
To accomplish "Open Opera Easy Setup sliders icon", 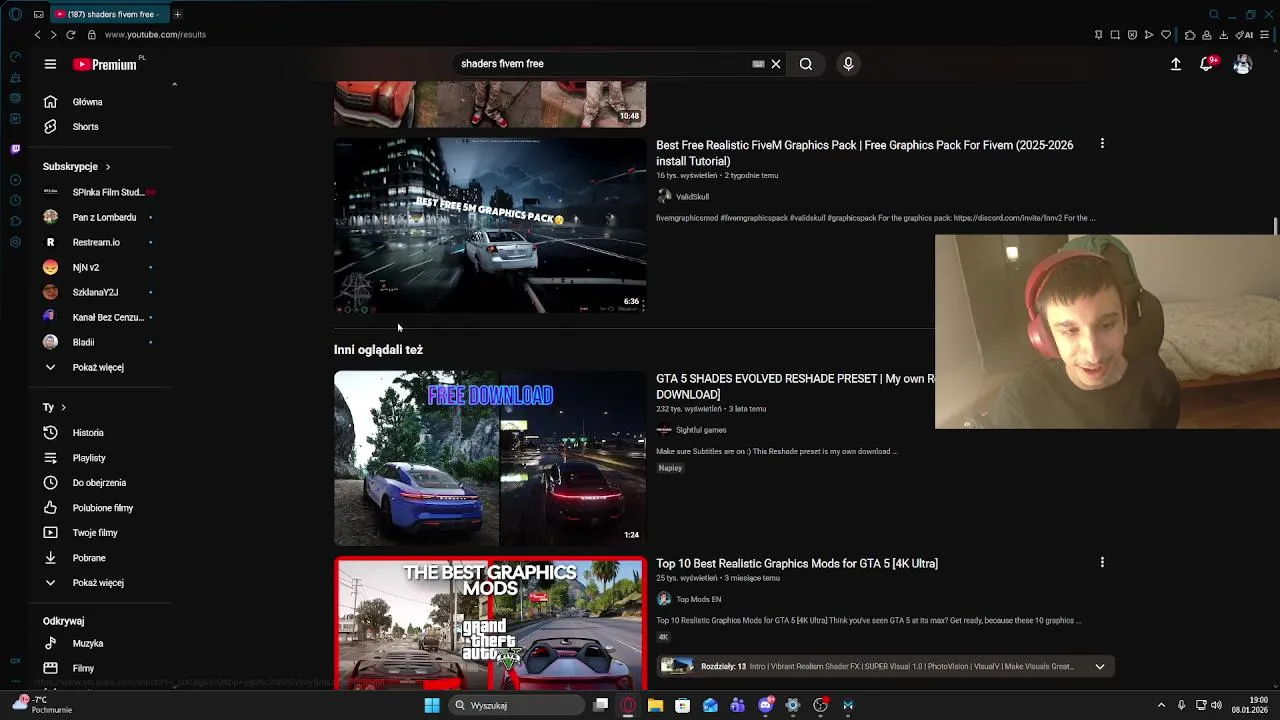I will [x=1265, y=35].
